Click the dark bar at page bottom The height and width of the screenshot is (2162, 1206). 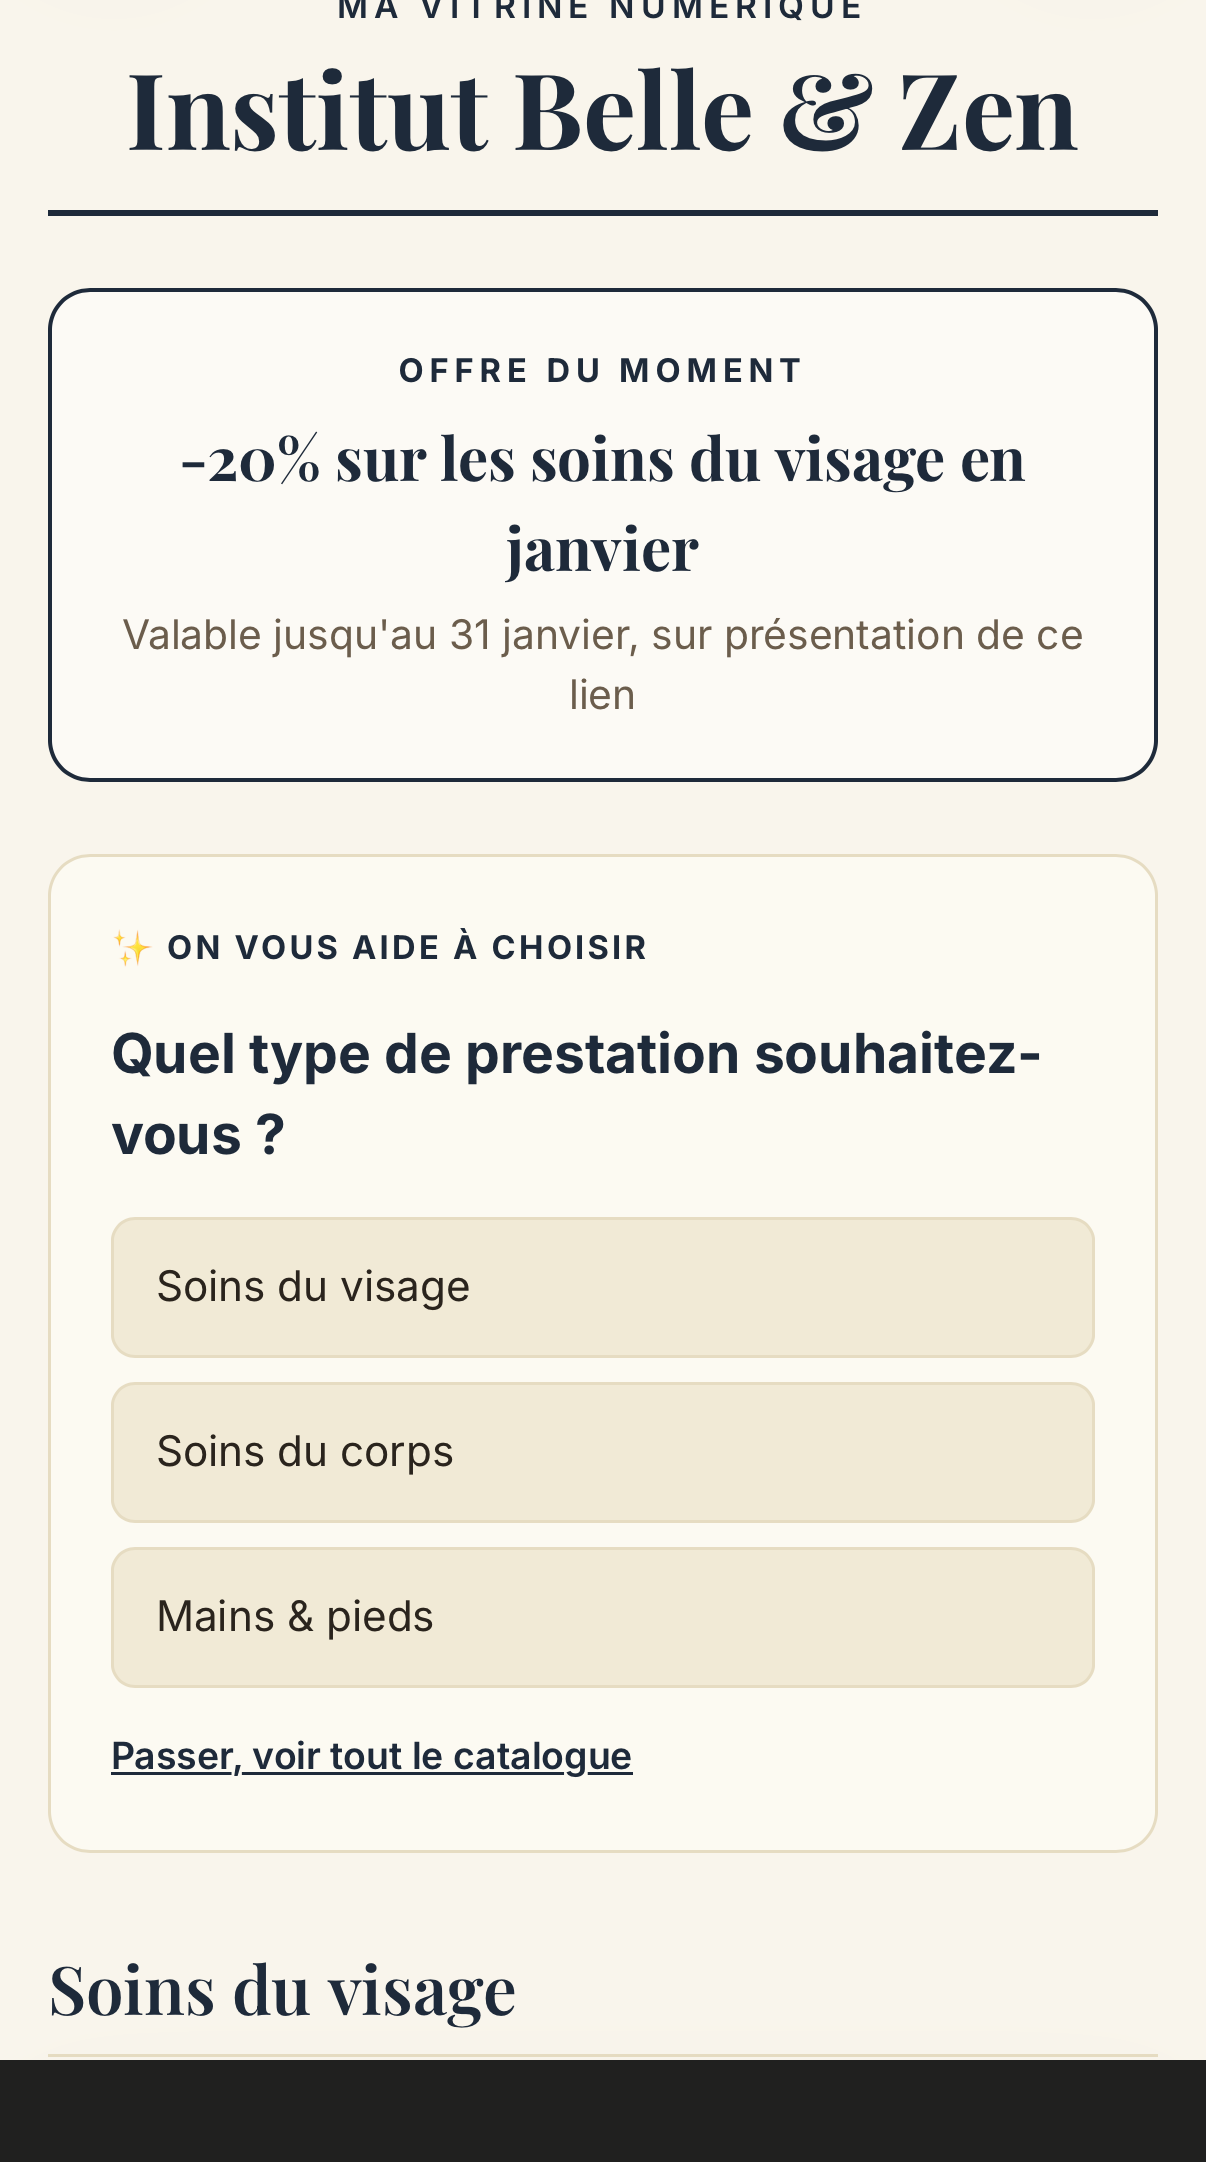point(603,2111)
